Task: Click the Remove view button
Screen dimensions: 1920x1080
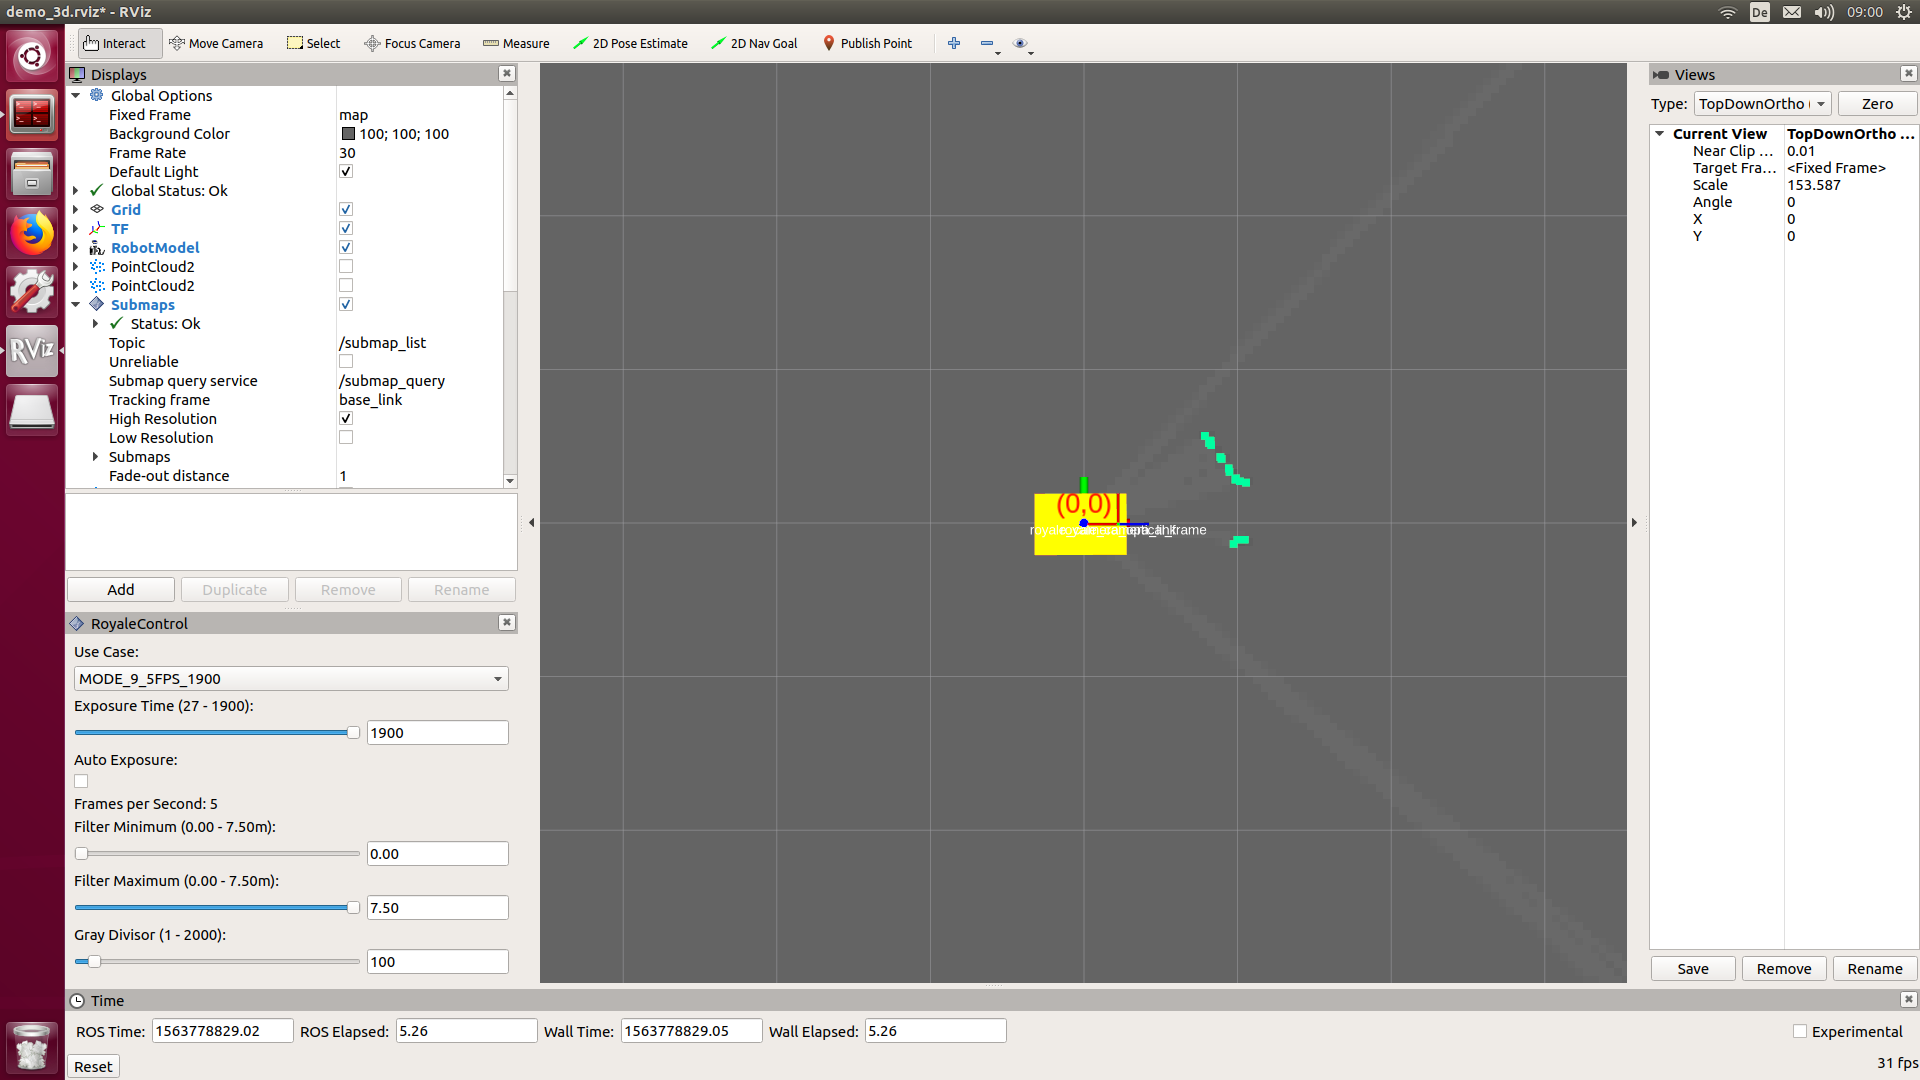Action: pos(1784,968)
